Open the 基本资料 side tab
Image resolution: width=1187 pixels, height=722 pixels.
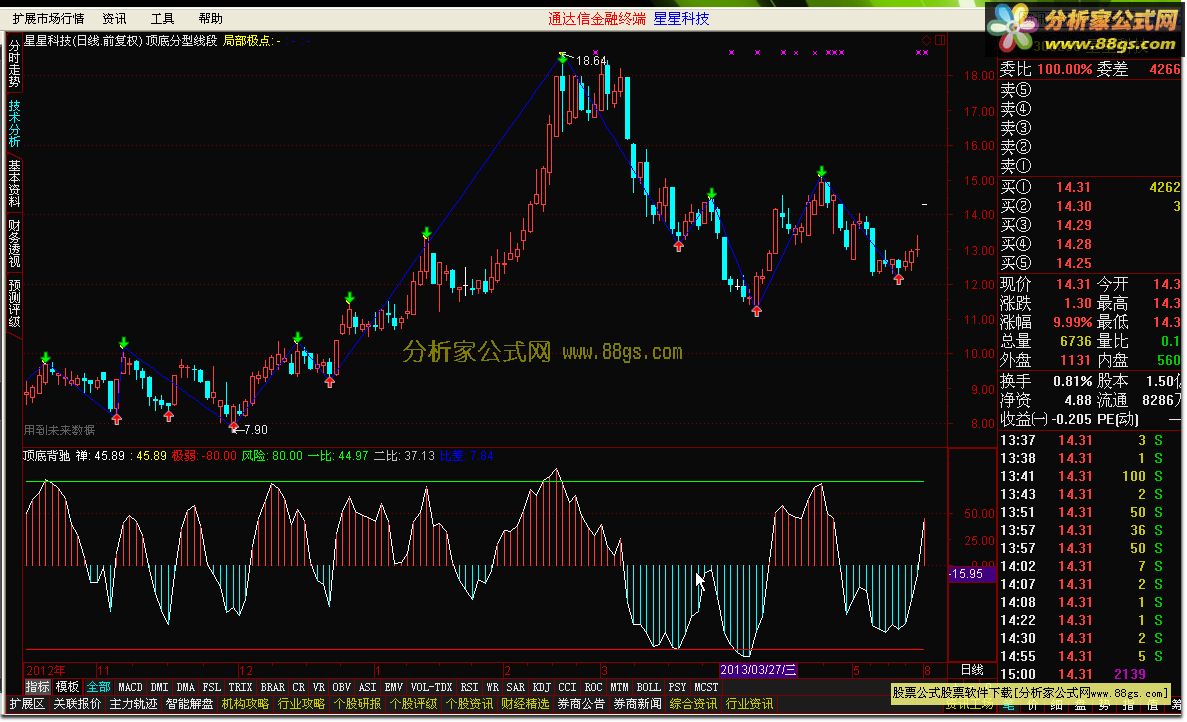[14, 182]
